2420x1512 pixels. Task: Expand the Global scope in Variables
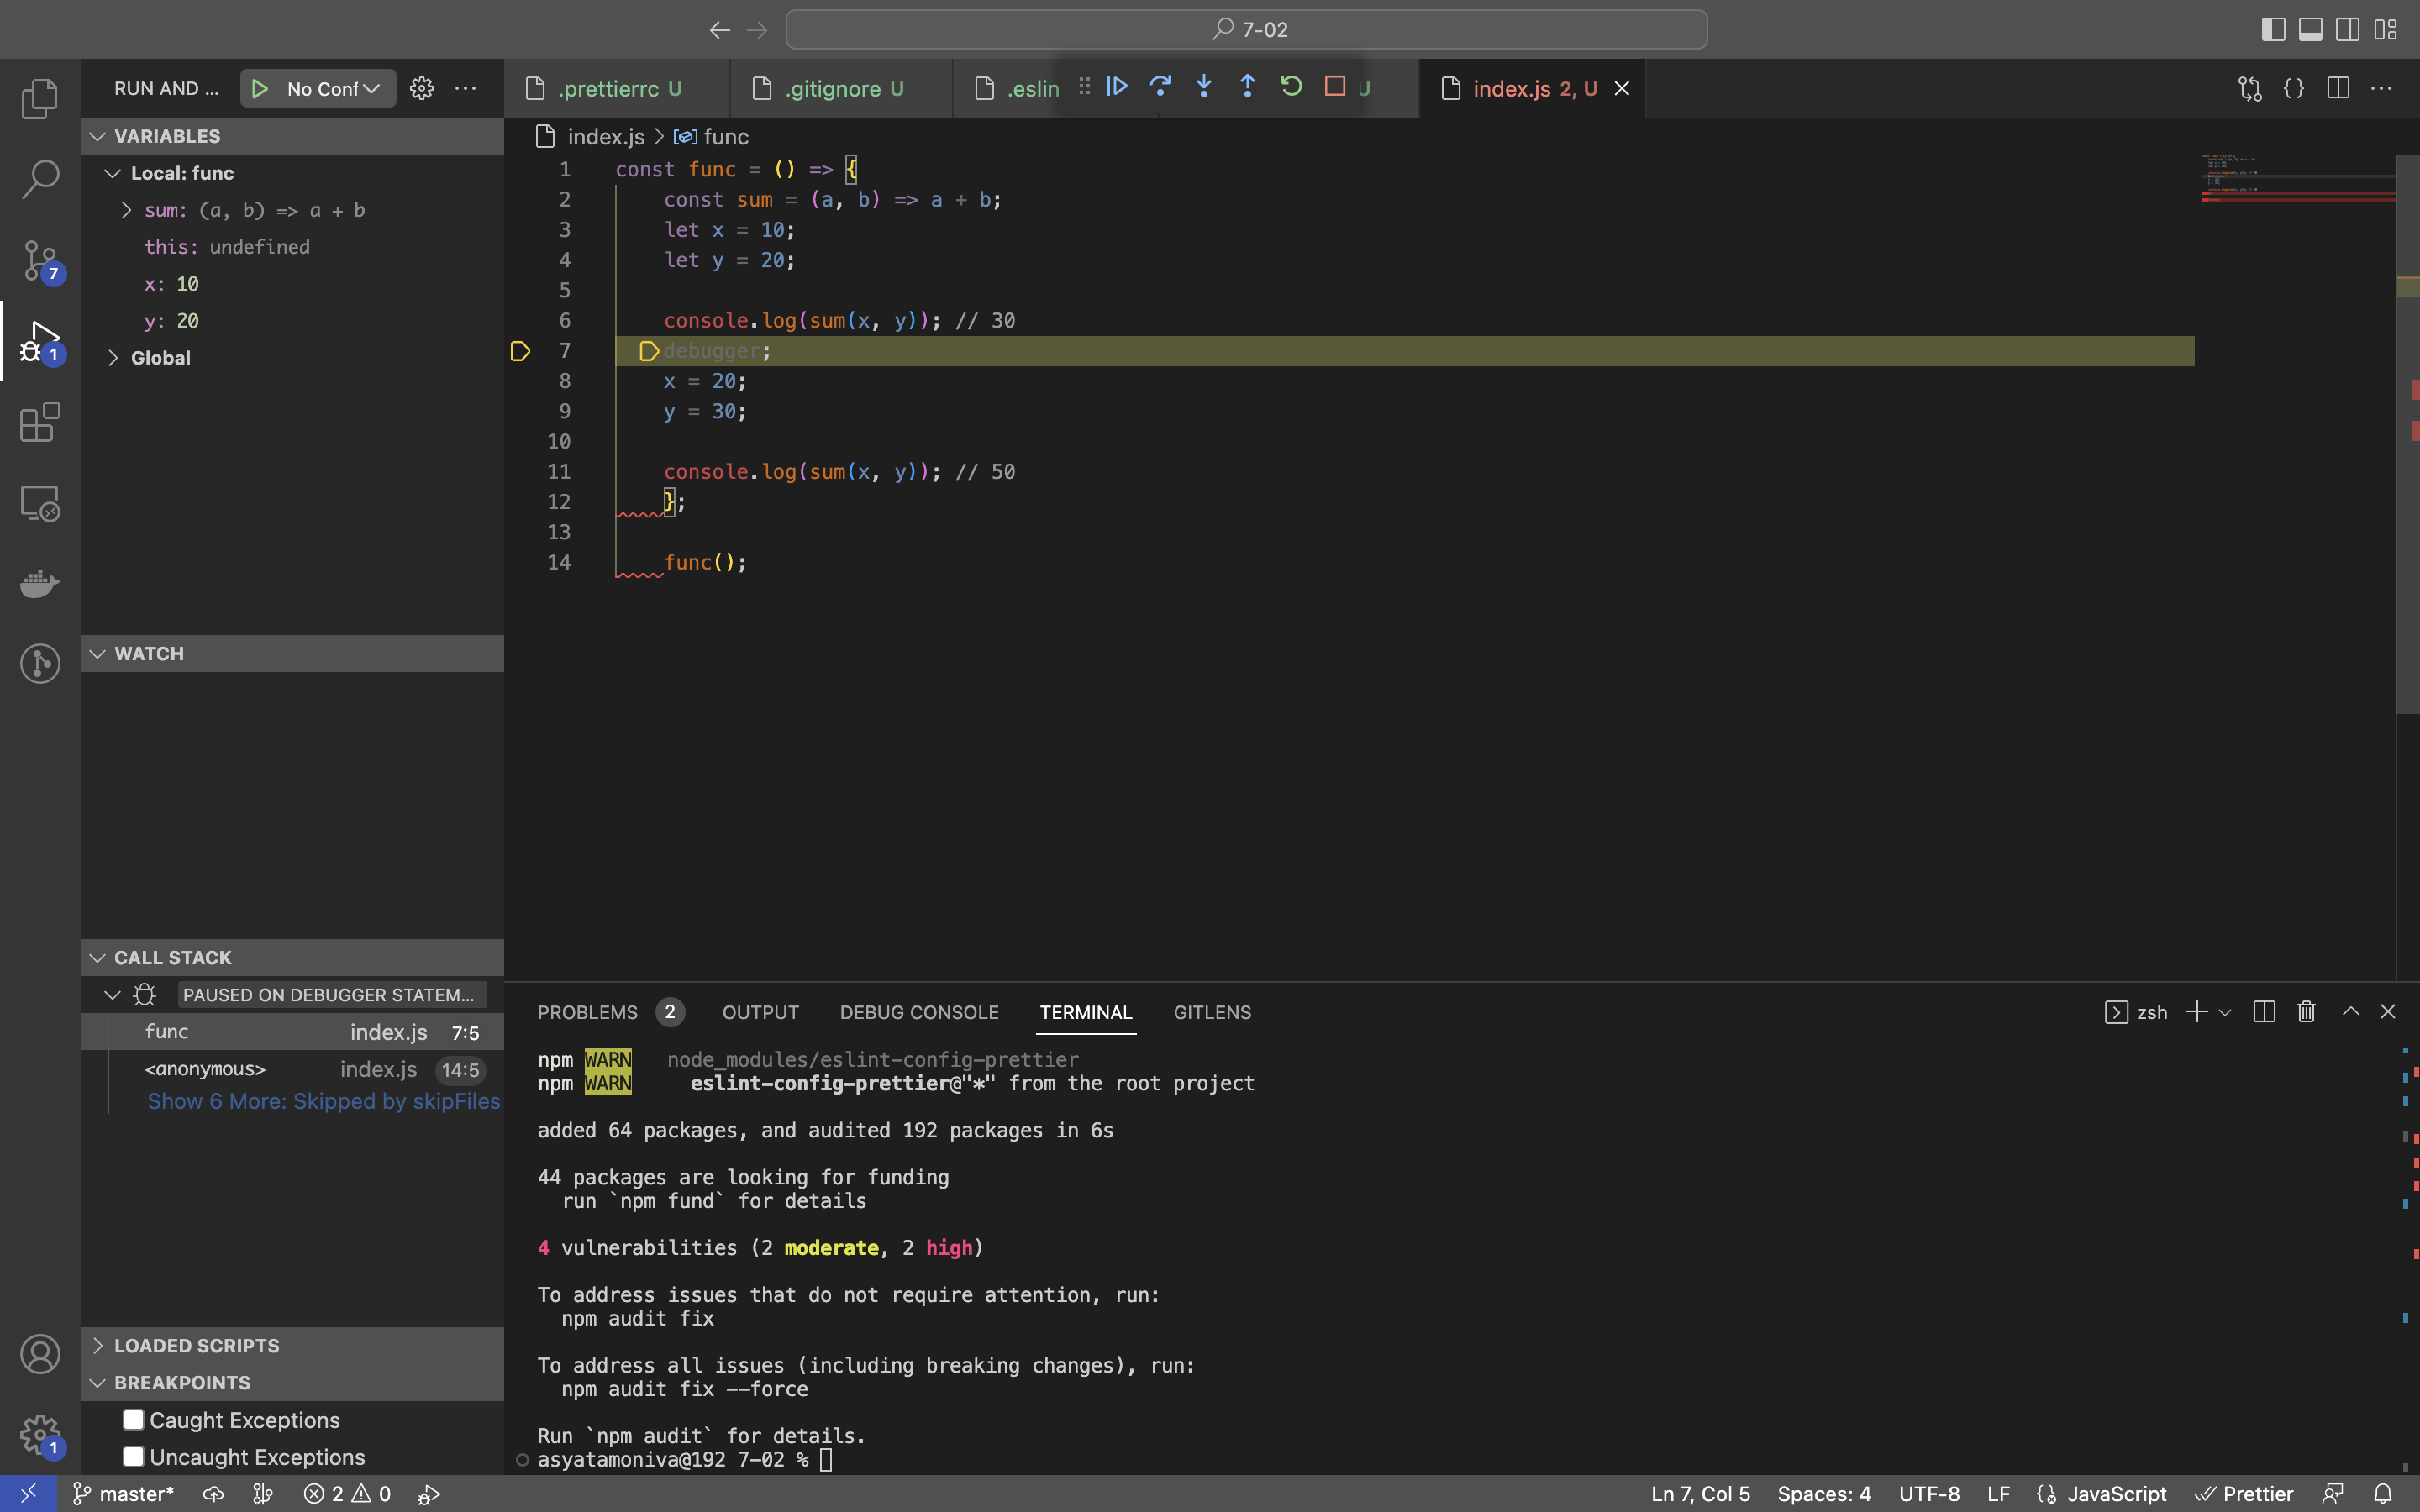point(113,357)
